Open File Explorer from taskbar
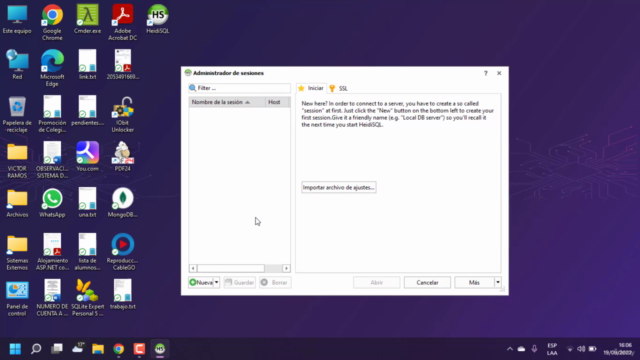640x360 pixels. click(98, 349)
